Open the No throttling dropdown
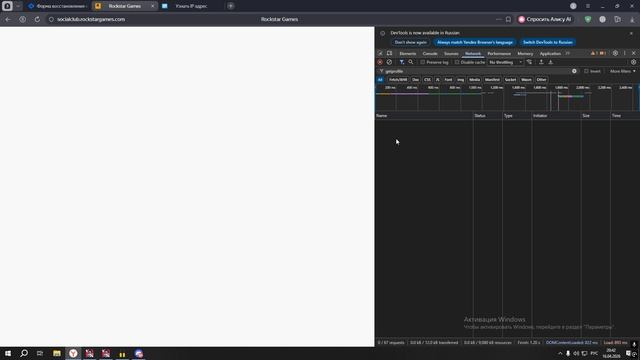Screen dimensions: 640x360 (505, 62)
